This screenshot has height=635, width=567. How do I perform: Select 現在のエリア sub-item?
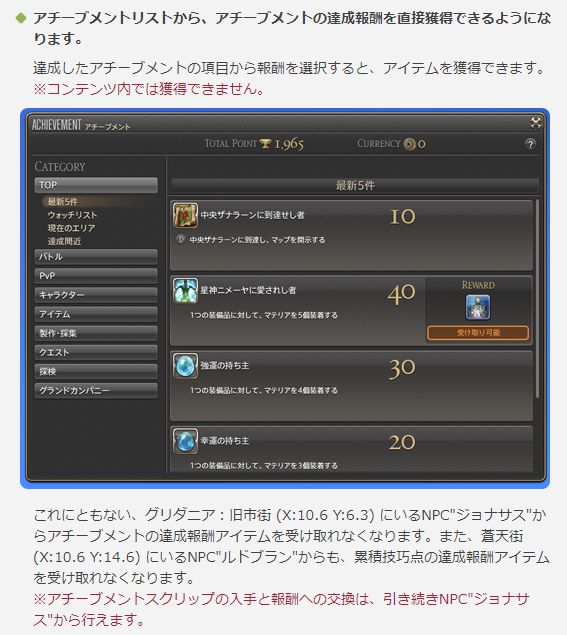tap(71, 228)
